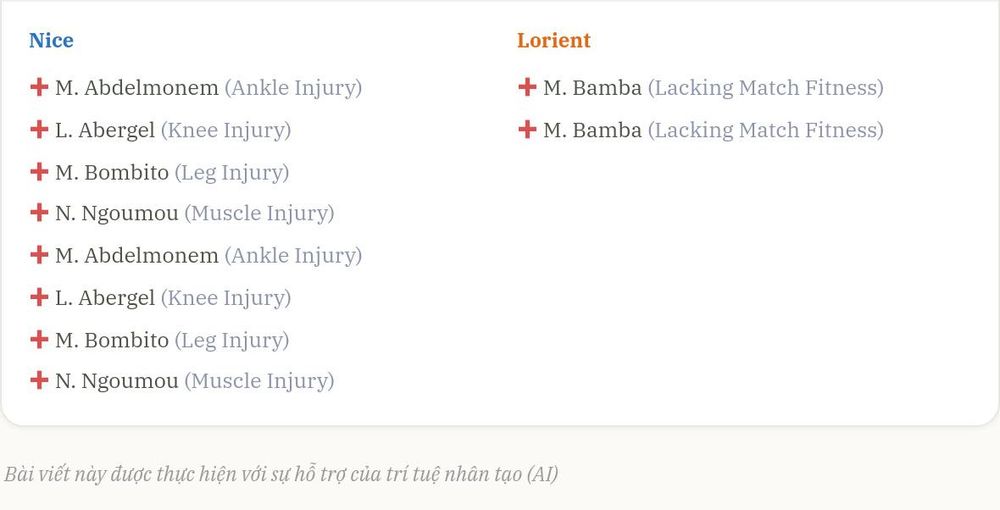
Task: Select the orange Lorient team heading
Action: [x=554, y=40]
